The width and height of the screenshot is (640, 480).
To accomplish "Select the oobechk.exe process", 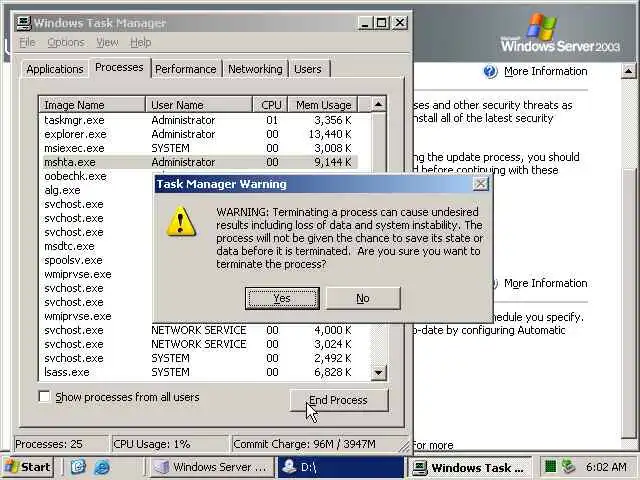I will click(x=76, y=176).
